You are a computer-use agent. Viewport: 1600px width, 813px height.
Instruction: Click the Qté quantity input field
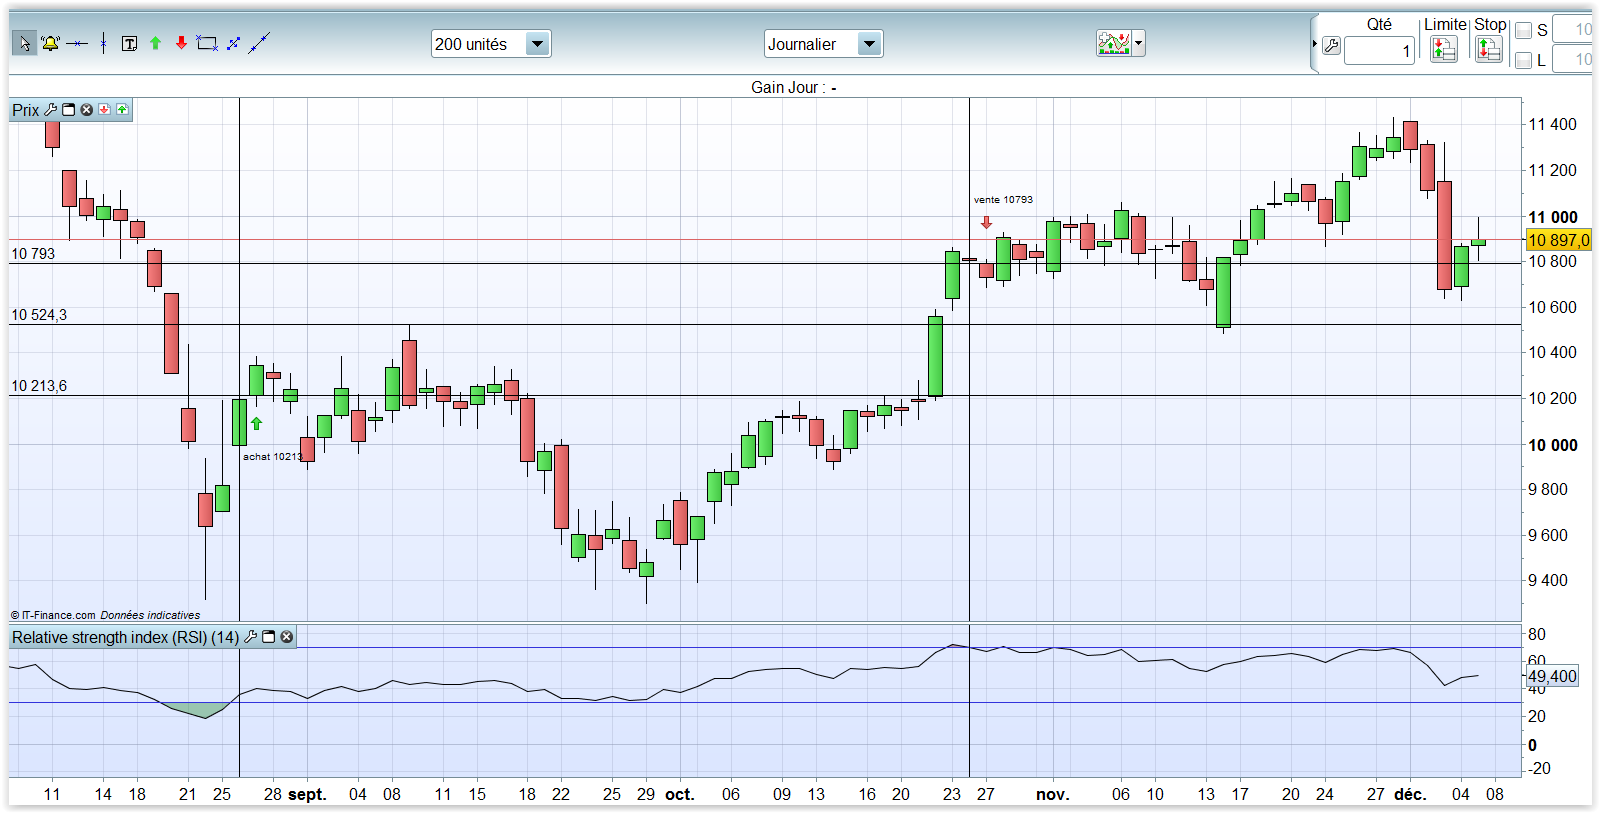point(1379,51)
